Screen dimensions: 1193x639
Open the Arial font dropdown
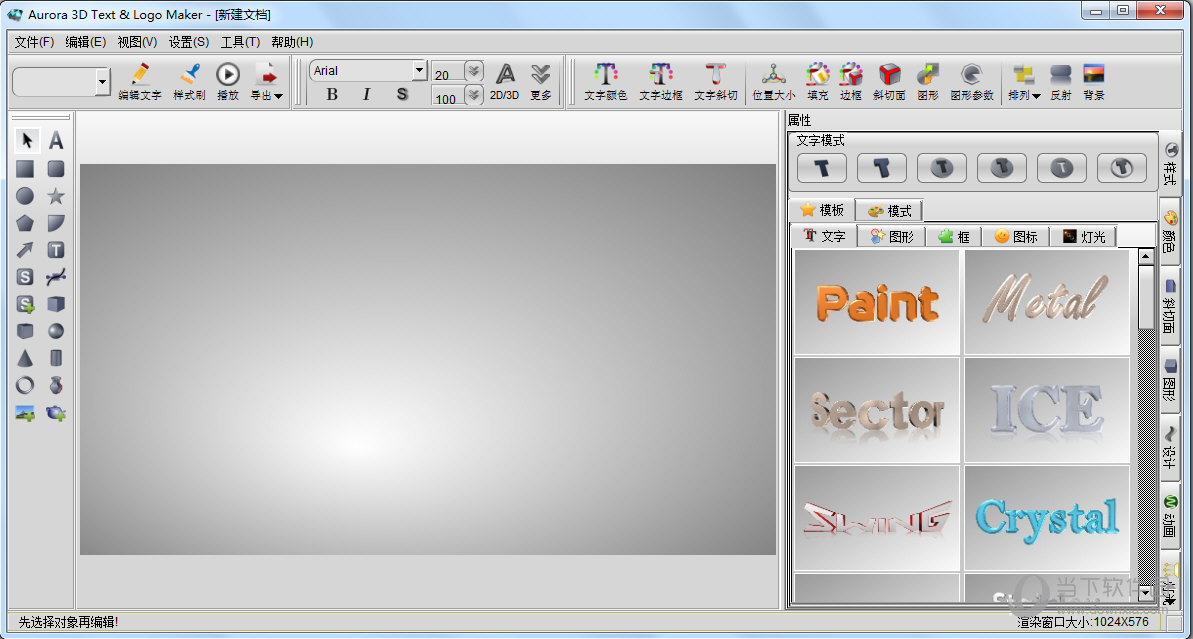pos(419,71)
